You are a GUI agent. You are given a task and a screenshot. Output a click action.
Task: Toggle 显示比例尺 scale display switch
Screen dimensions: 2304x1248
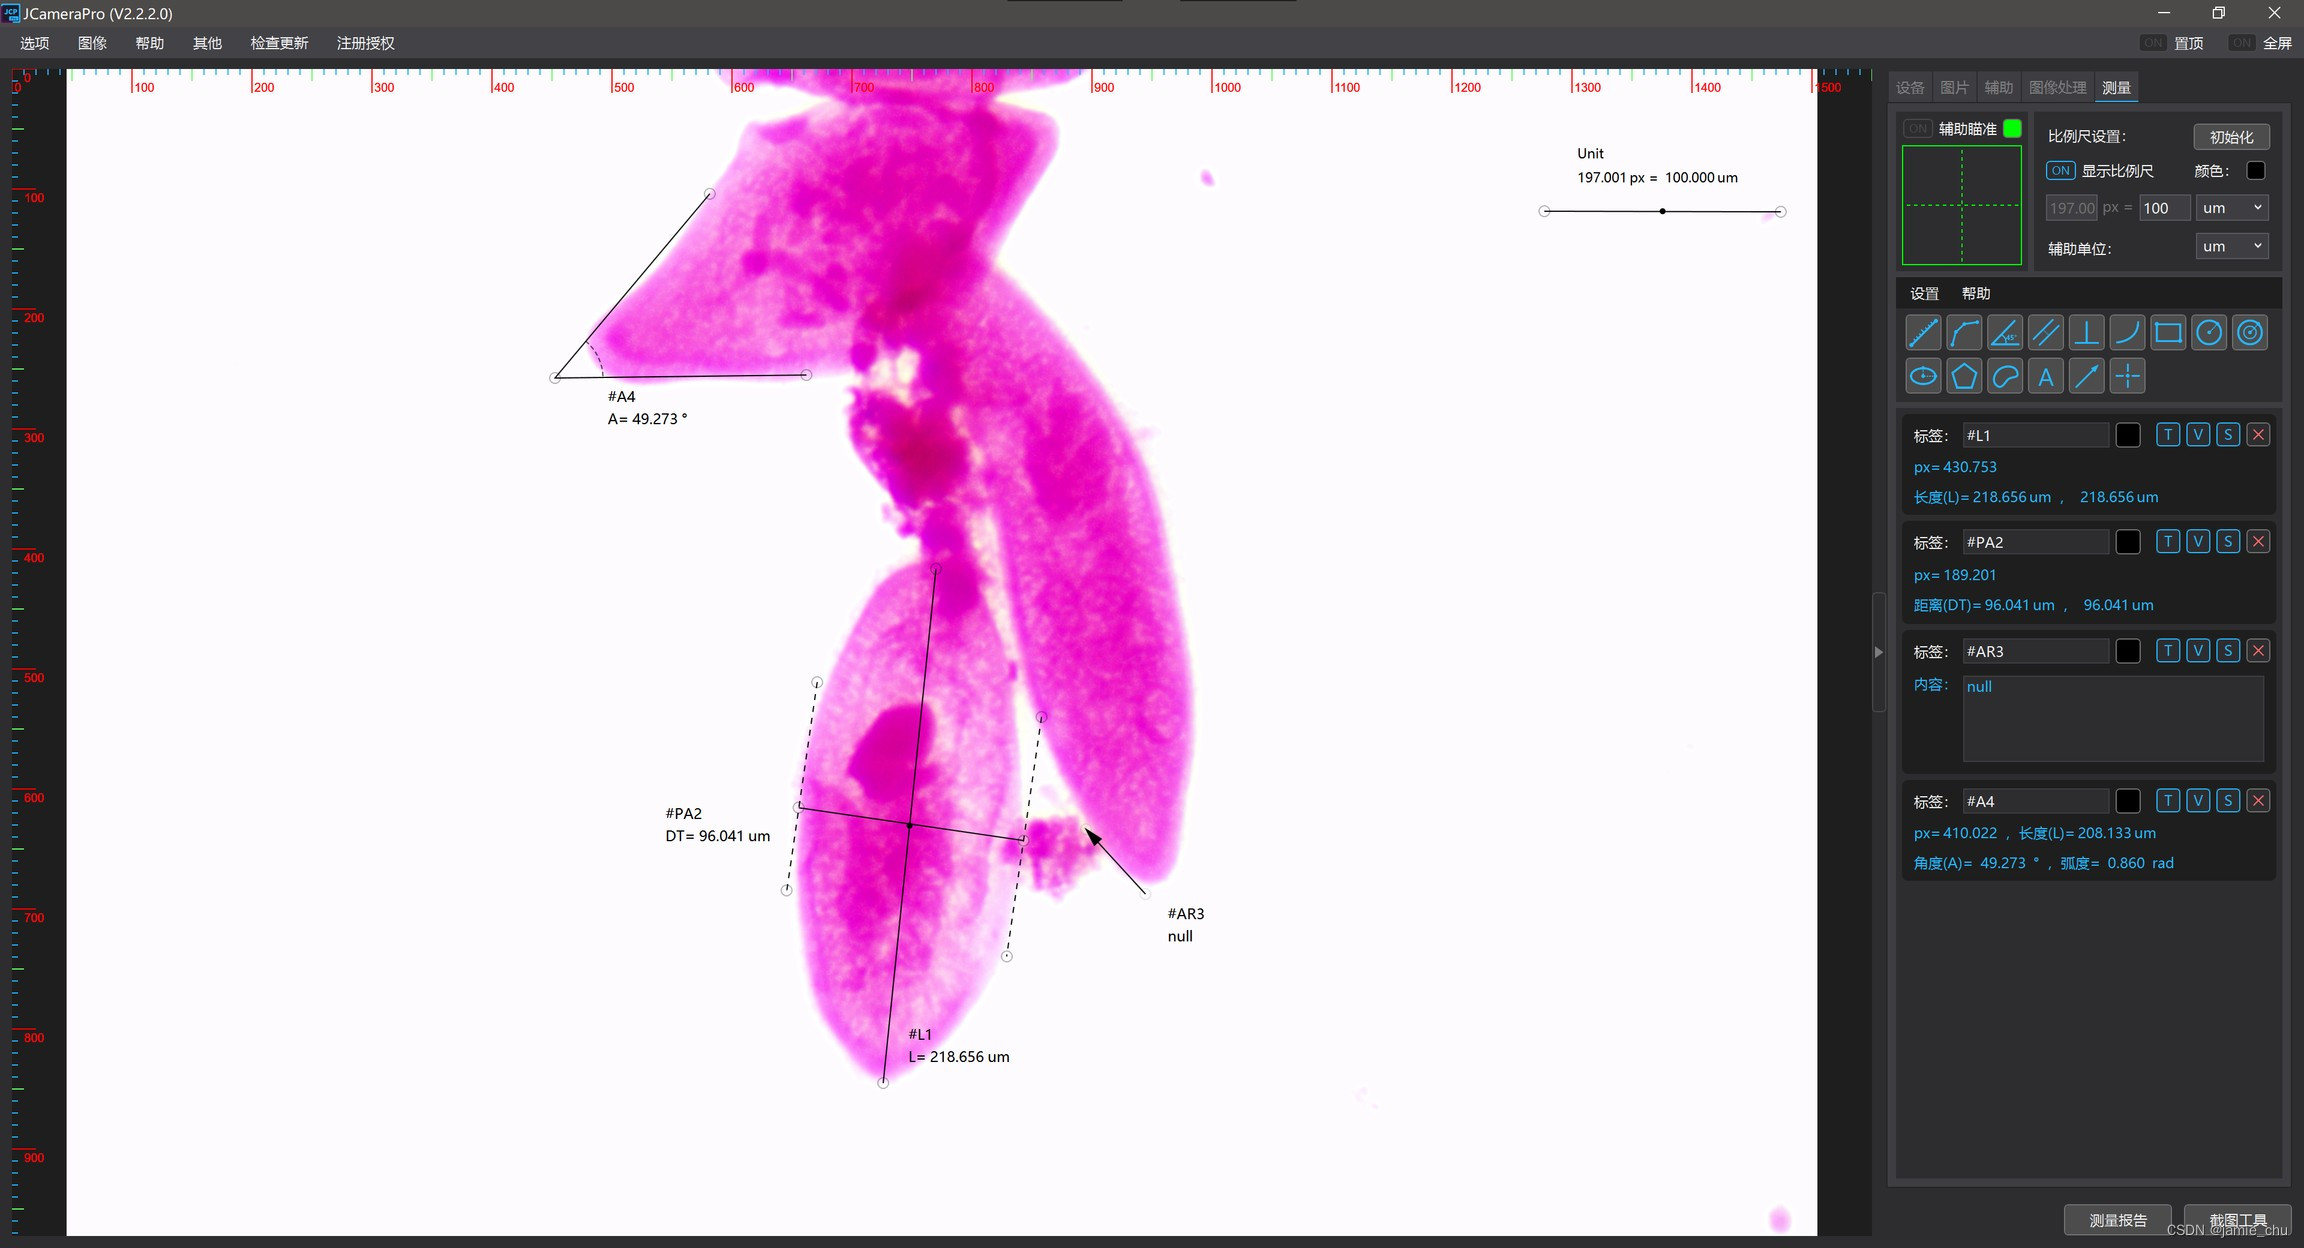pos(2060,171)
